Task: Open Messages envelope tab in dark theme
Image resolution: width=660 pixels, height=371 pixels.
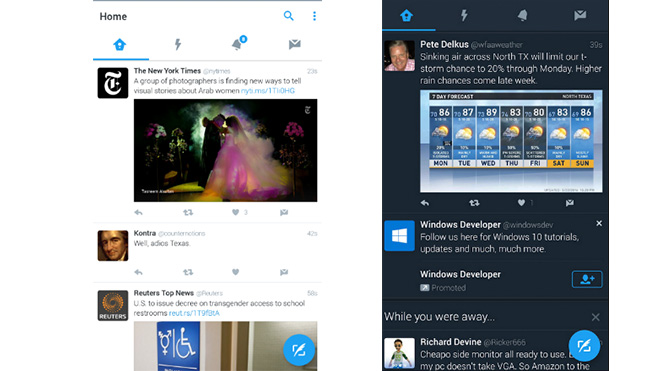Action: (580, 16)
